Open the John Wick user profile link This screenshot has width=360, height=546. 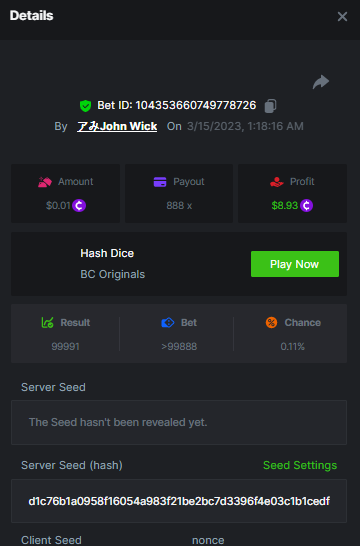point(117,126)
